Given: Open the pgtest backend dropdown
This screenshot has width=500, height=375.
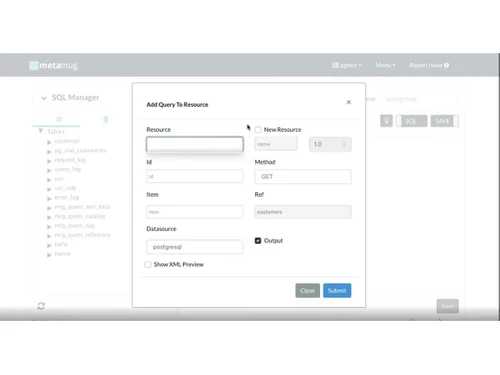Looking at the screenshot, I should [347, 65].
